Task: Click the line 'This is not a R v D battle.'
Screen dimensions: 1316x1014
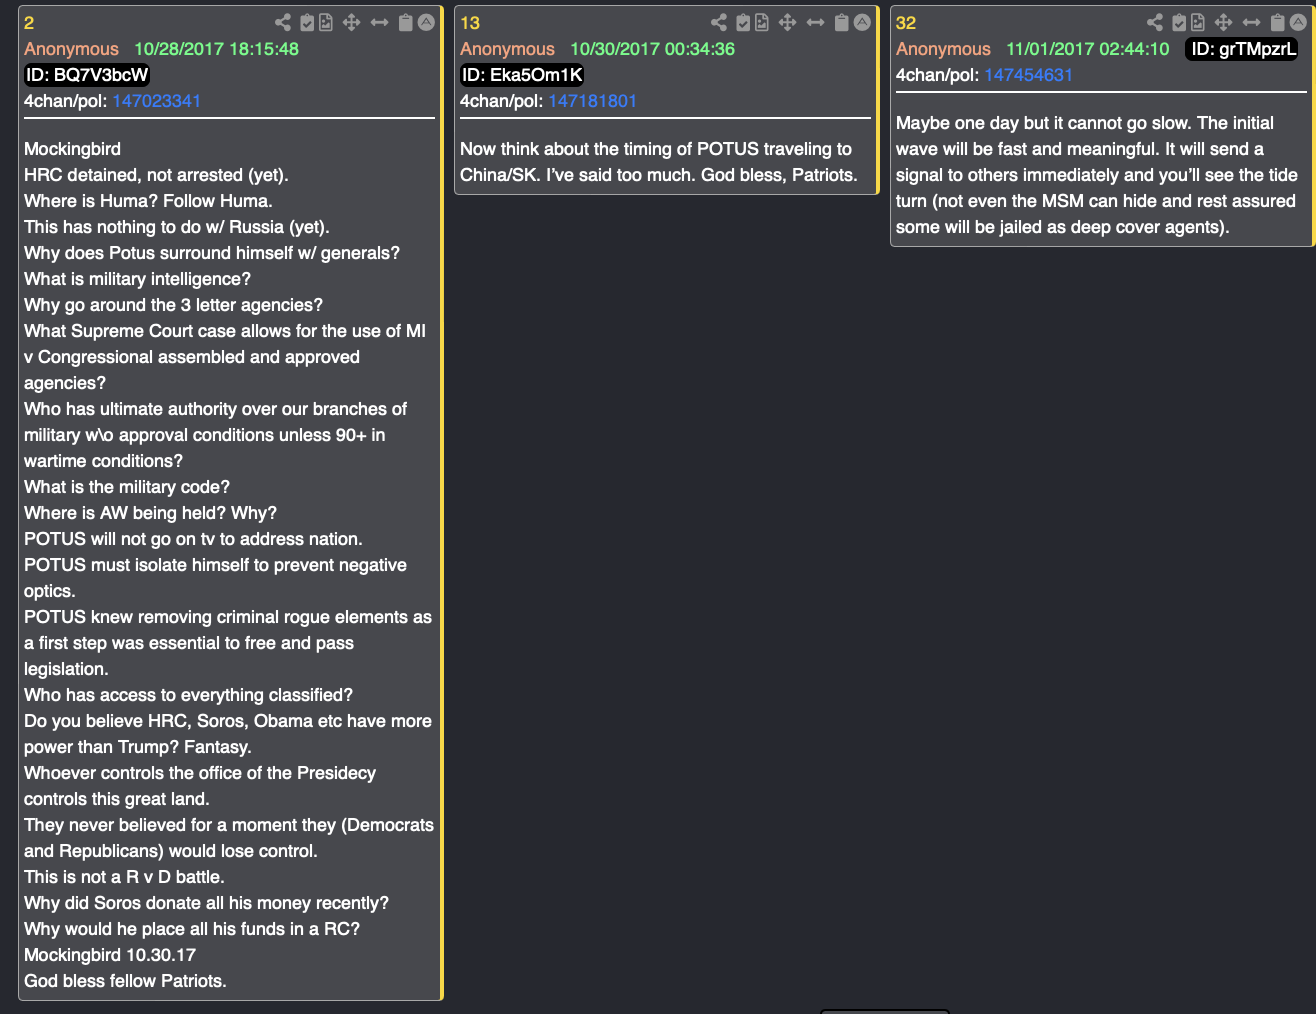Action: click(124, 877)
